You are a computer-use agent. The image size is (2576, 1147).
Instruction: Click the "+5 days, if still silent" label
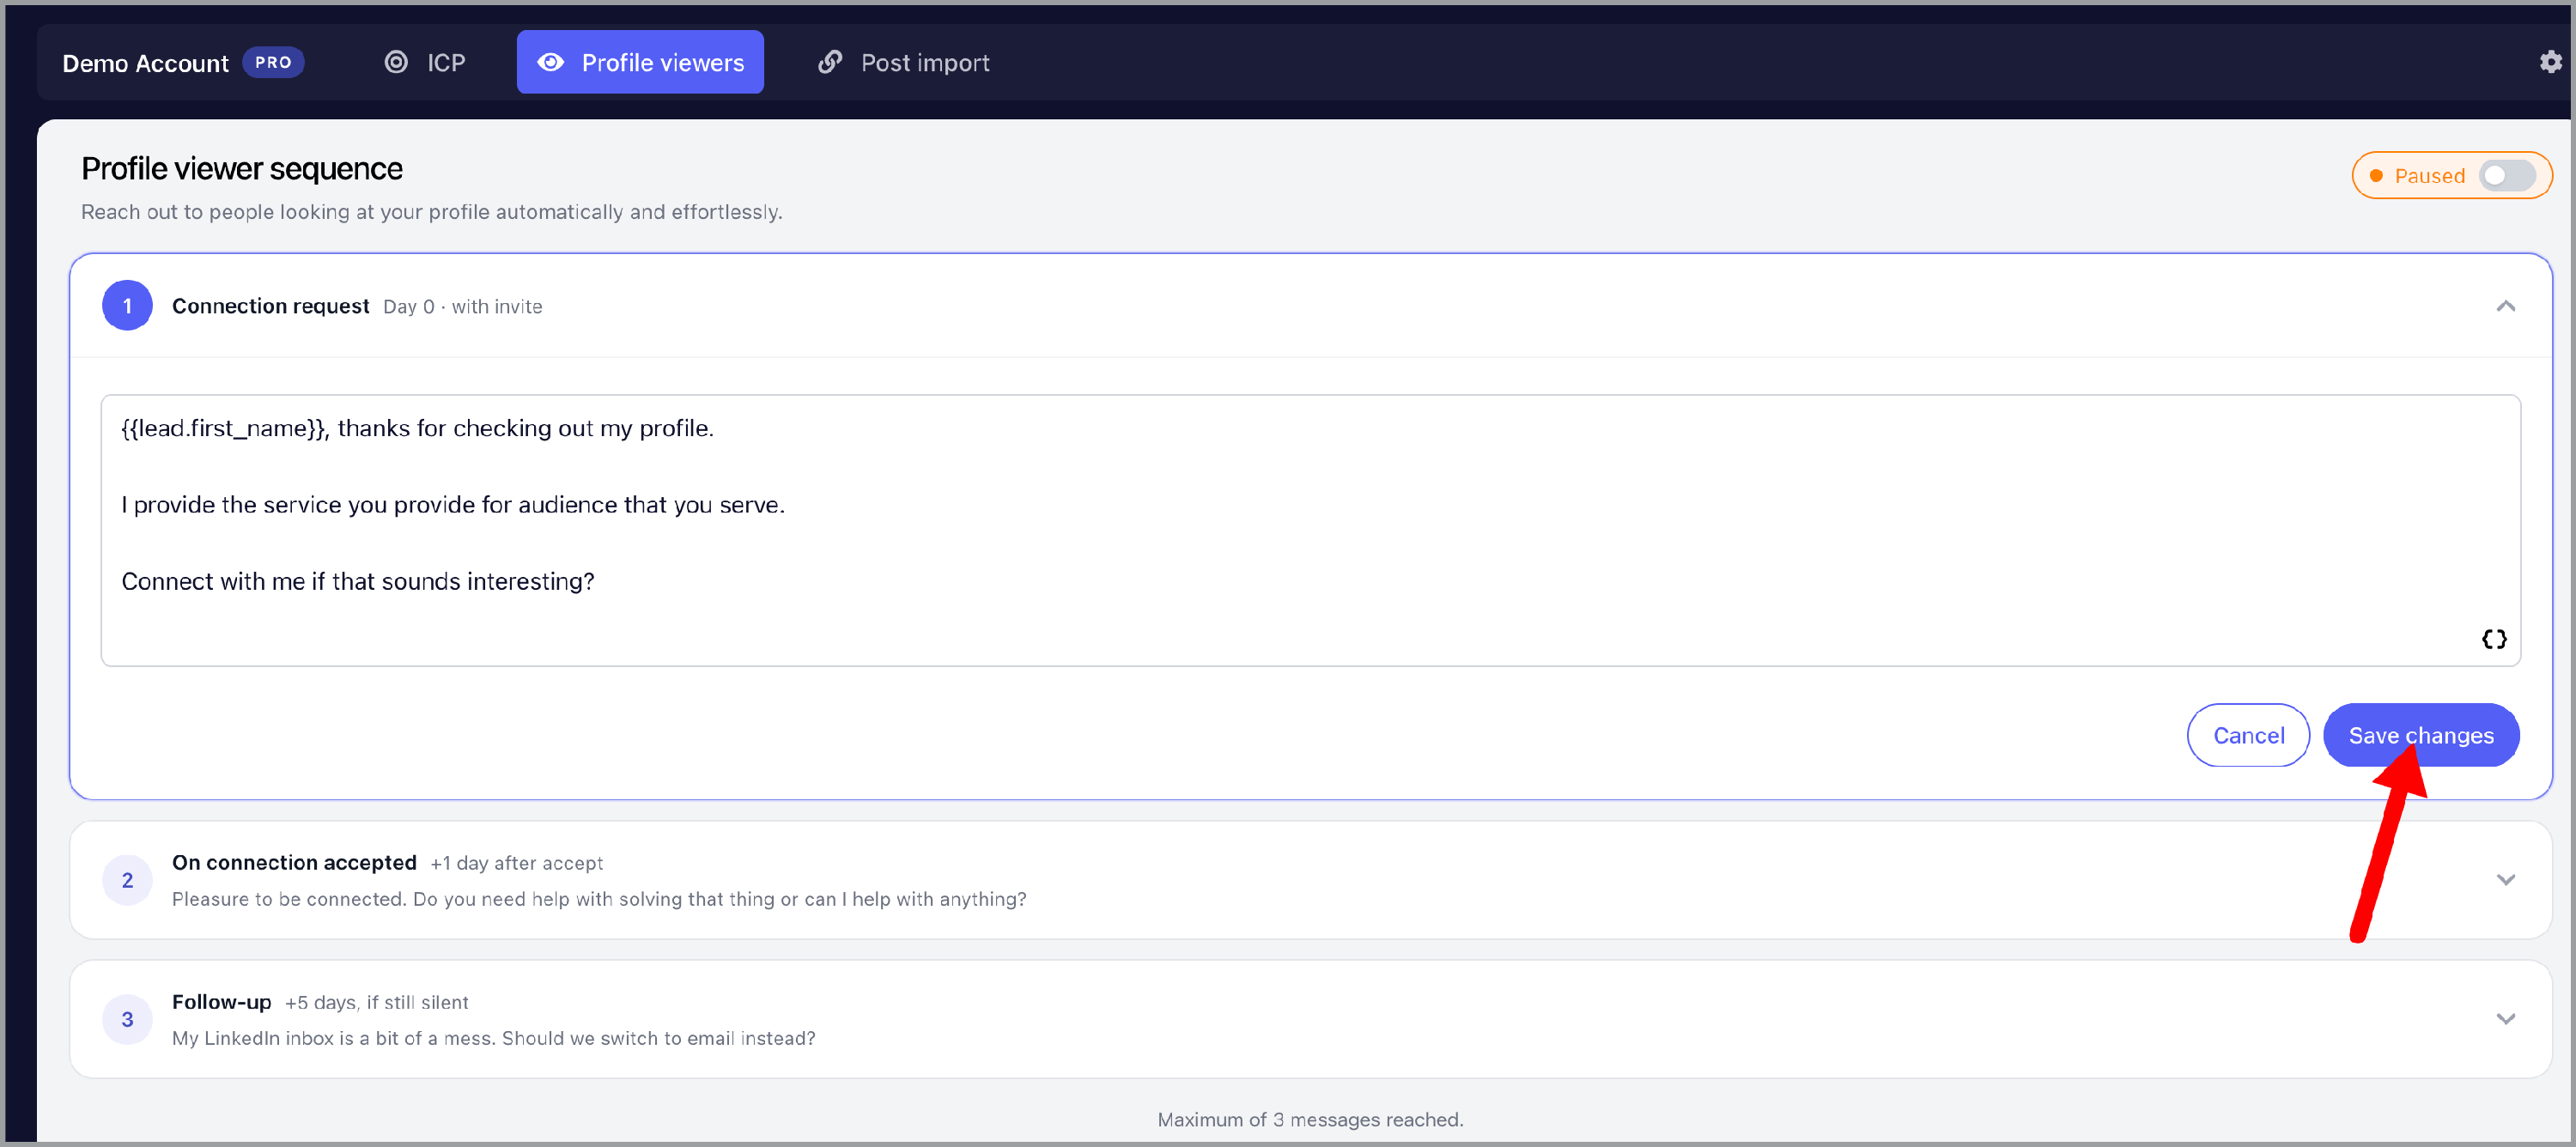click(x=376, y=1002)
